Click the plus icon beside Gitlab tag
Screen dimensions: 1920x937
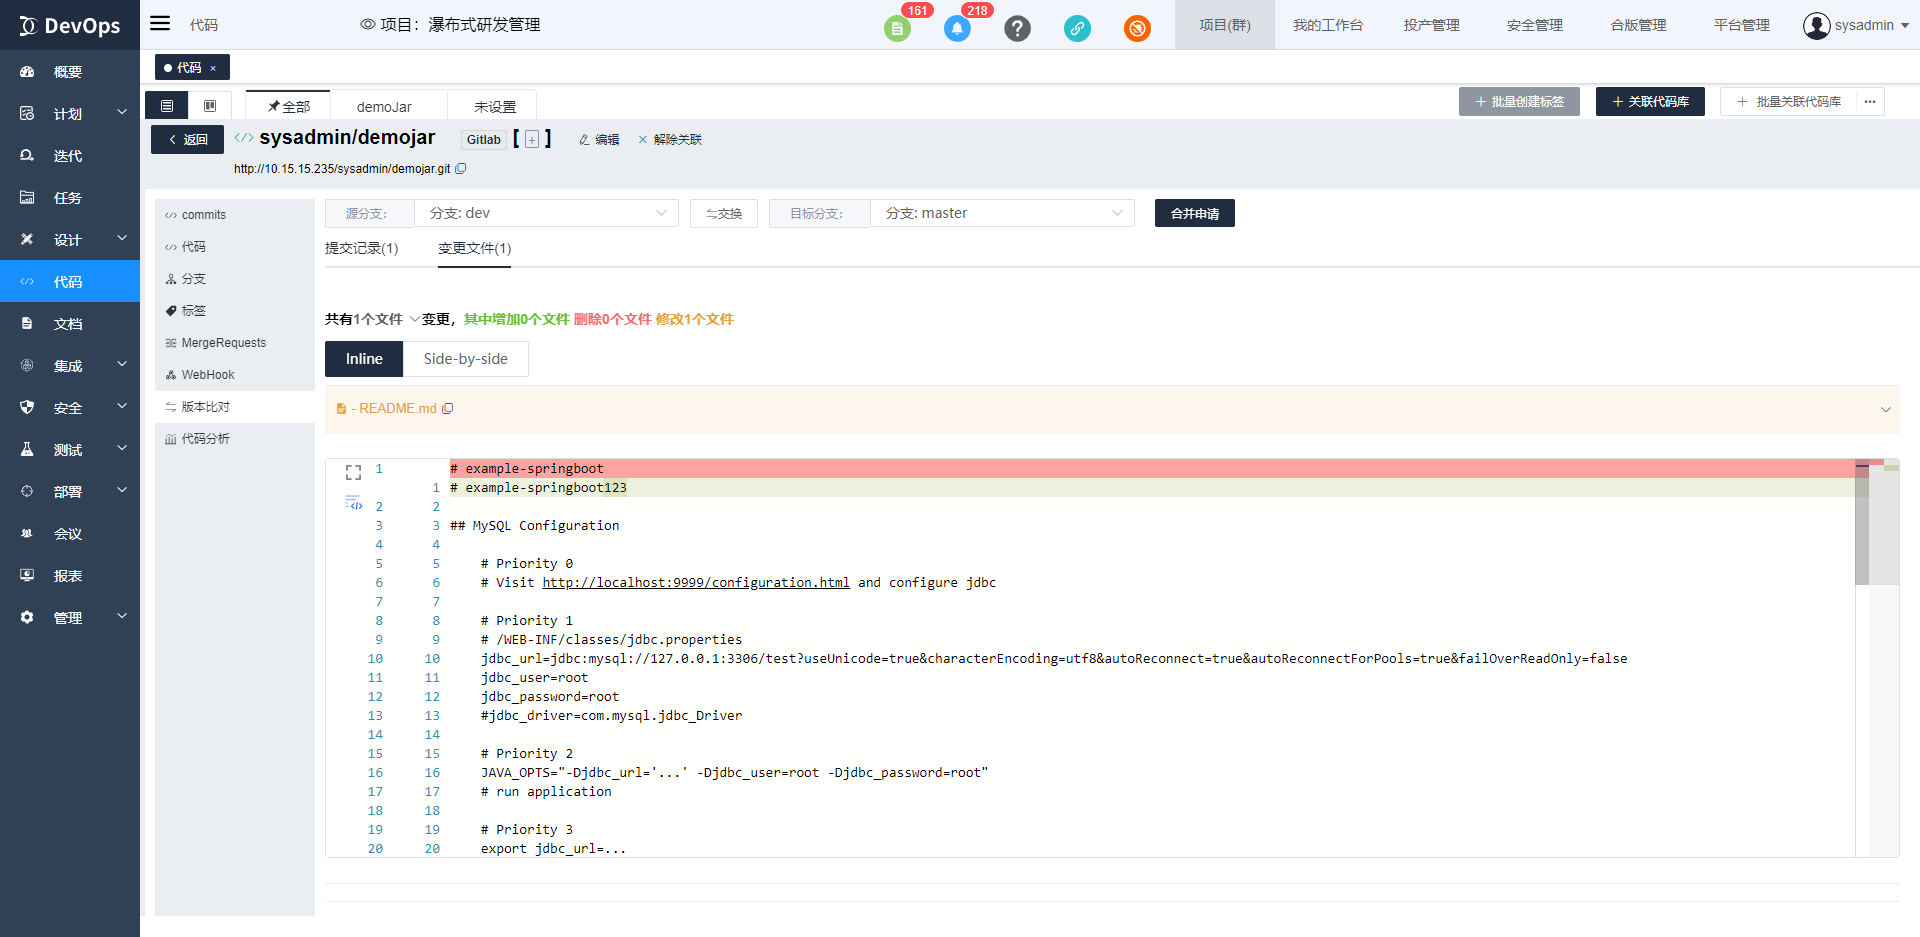point(532,140)
